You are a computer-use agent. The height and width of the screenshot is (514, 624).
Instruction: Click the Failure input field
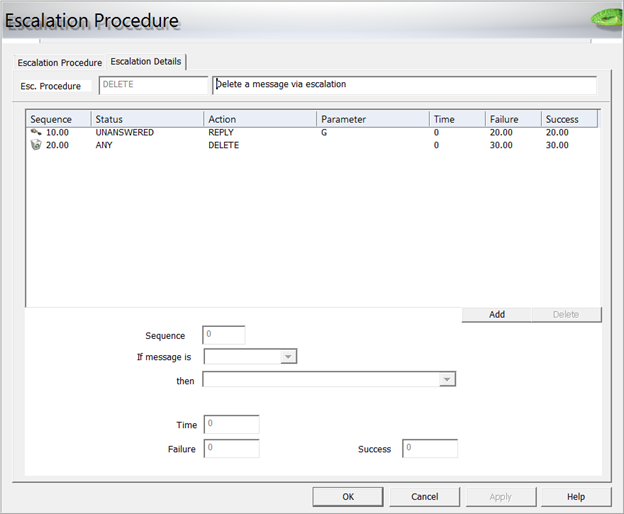231,449
